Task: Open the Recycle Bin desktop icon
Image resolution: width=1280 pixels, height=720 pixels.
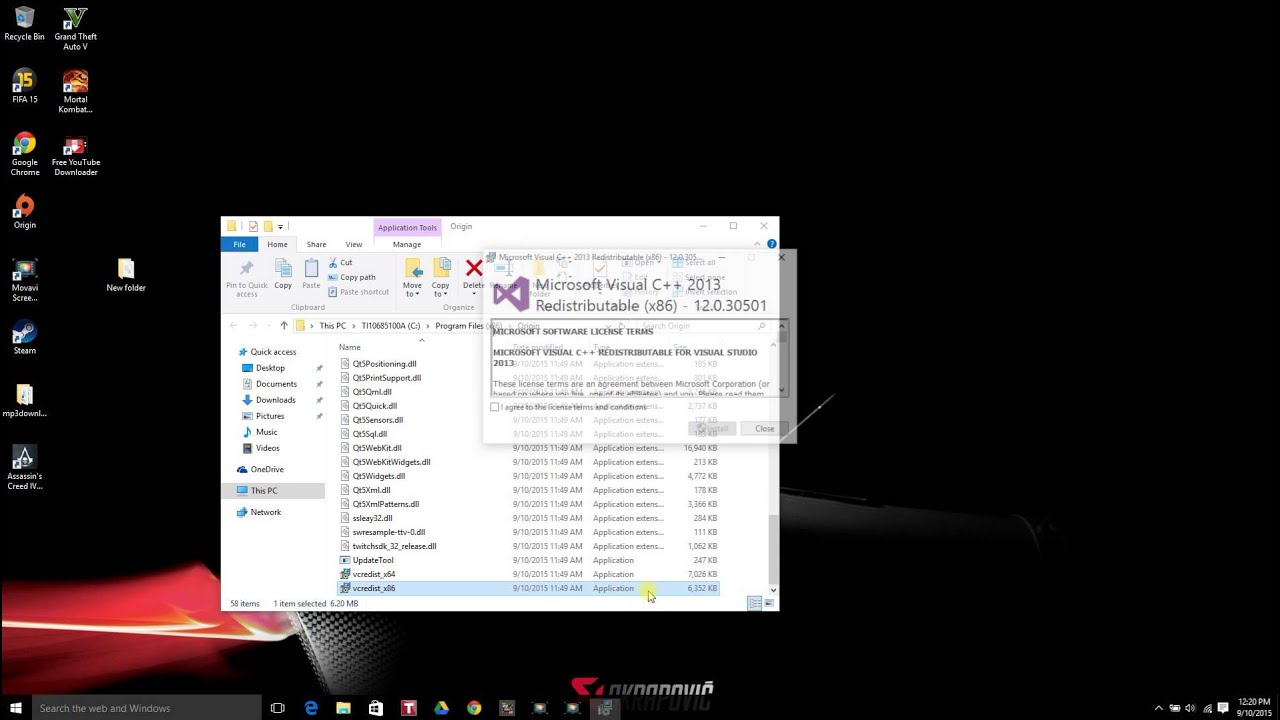Action: [24, 24]
